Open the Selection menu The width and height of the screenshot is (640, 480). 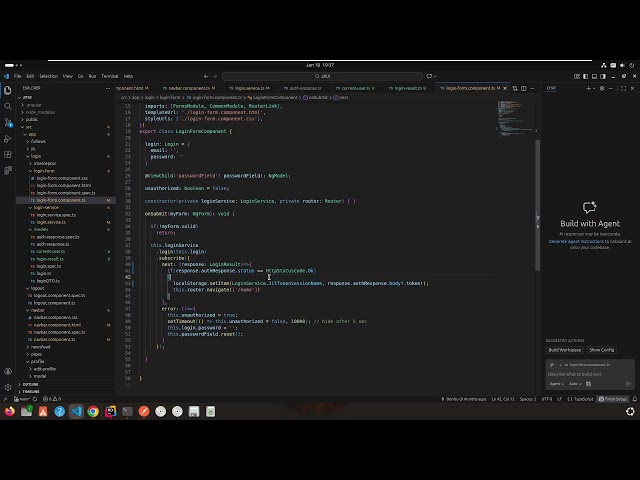tap(49, 76)
